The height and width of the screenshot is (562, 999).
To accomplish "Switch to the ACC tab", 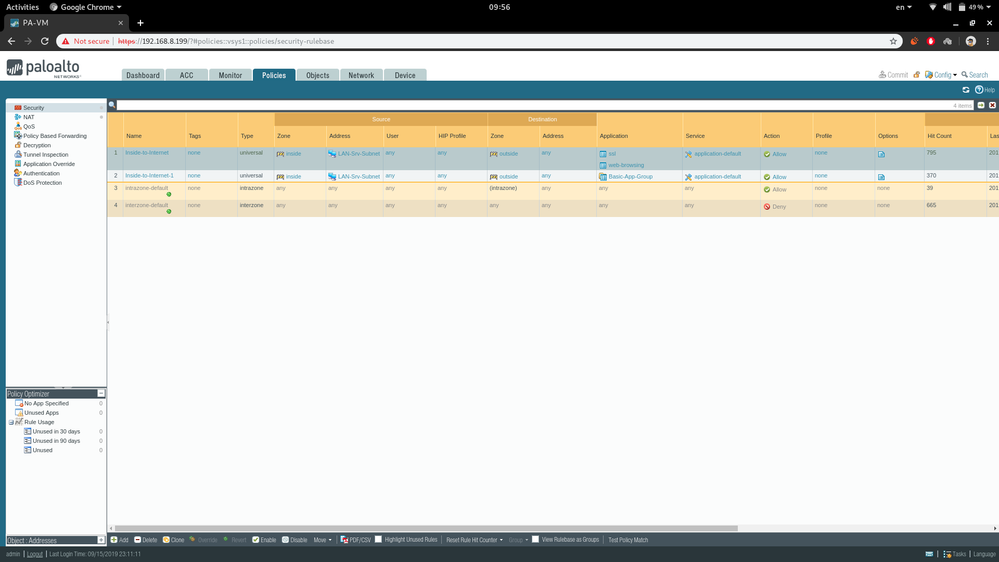I will point(186,75).
